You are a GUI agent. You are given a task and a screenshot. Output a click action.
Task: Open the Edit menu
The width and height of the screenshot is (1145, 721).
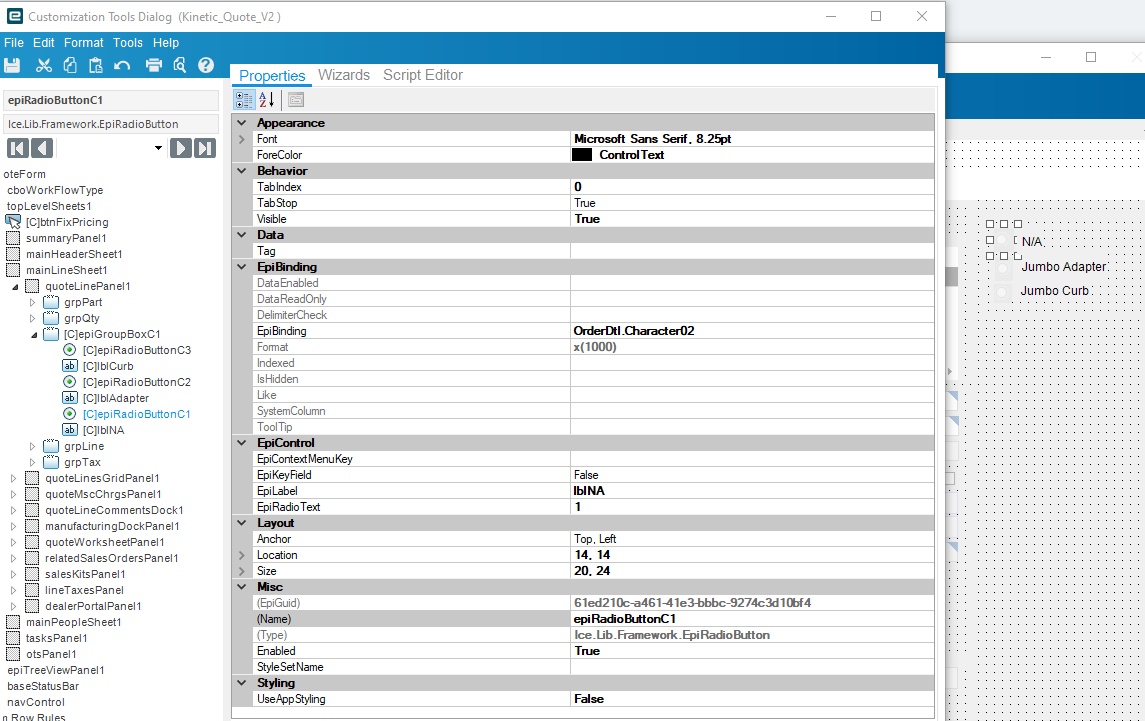44,42
